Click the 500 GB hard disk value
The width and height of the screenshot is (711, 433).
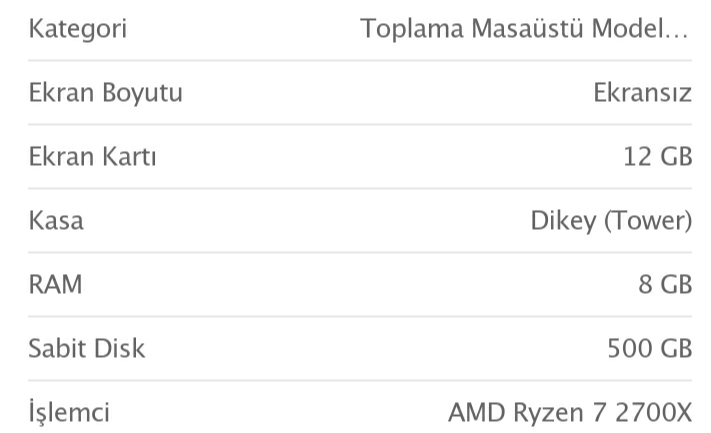point(650,349)
